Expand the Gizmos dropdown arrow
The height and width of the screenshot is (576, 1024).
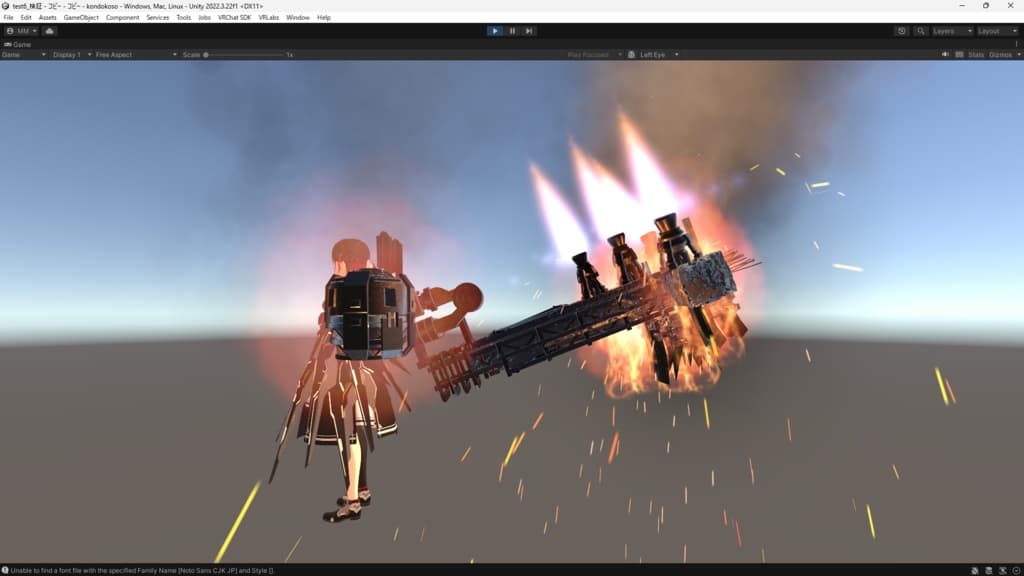coord(1019,55)
